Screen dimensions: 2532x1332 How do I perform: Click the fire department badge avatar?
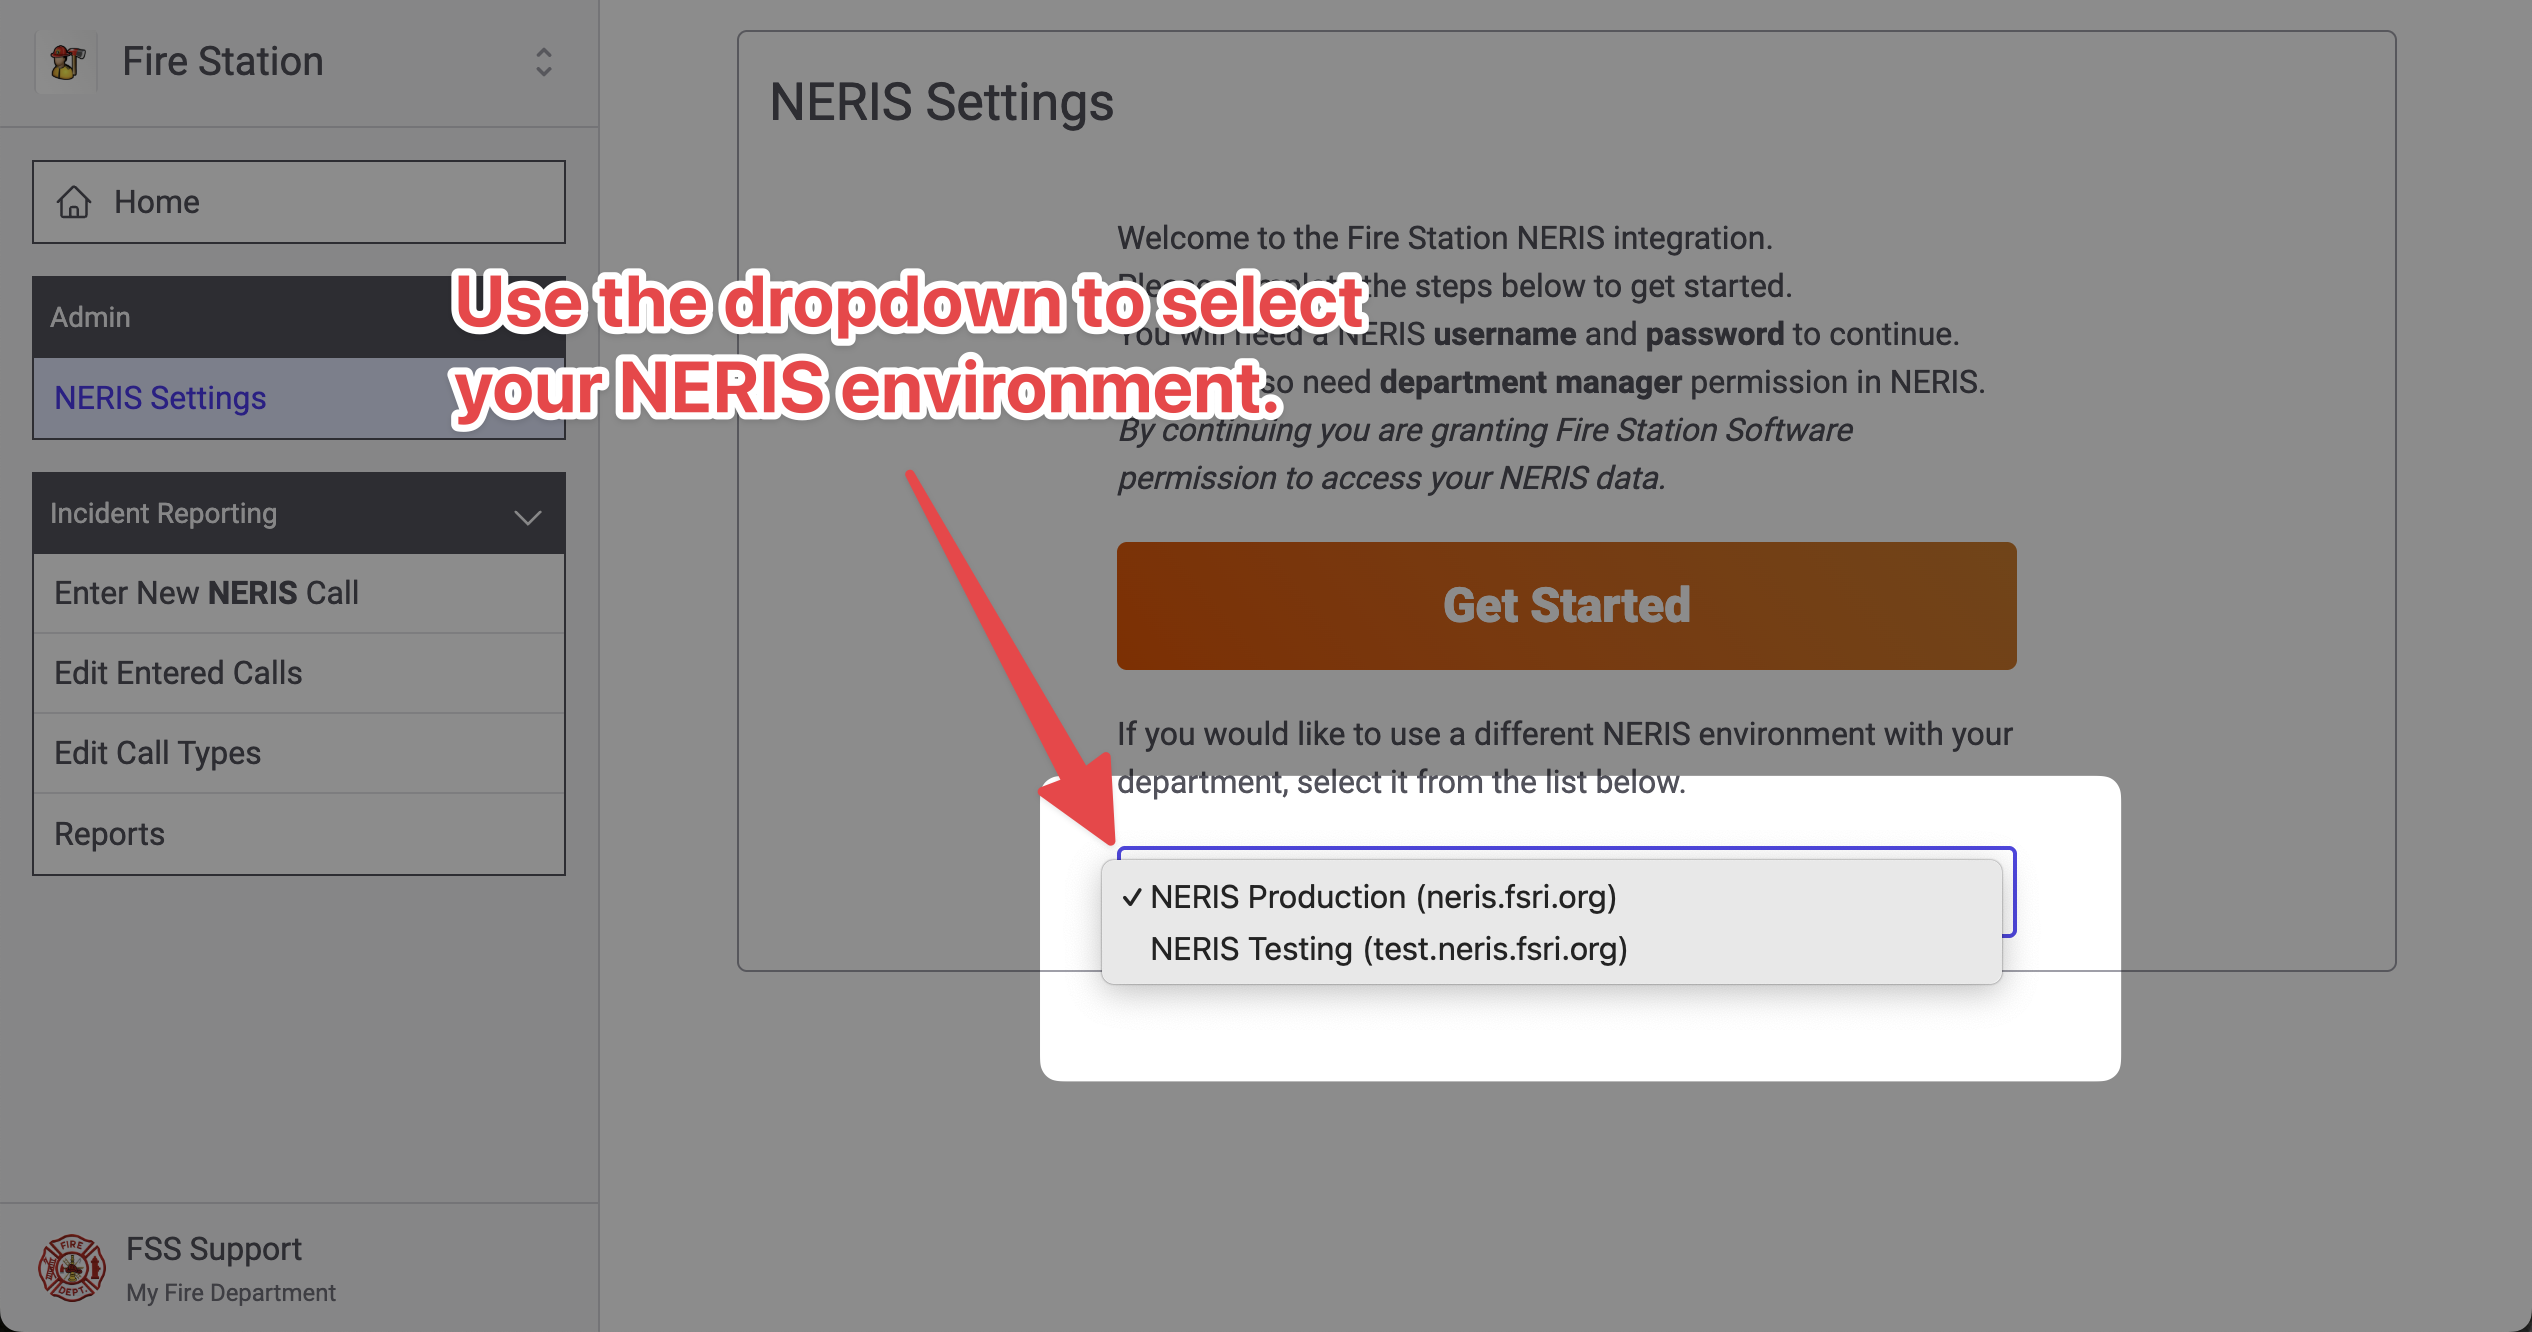71,1268
